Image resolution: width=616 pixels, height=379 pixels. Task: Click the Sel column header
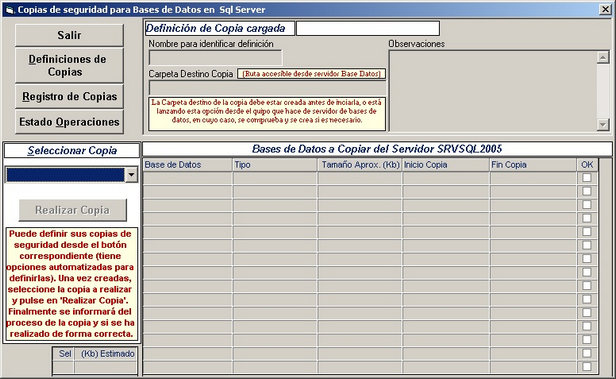point(64,354)
